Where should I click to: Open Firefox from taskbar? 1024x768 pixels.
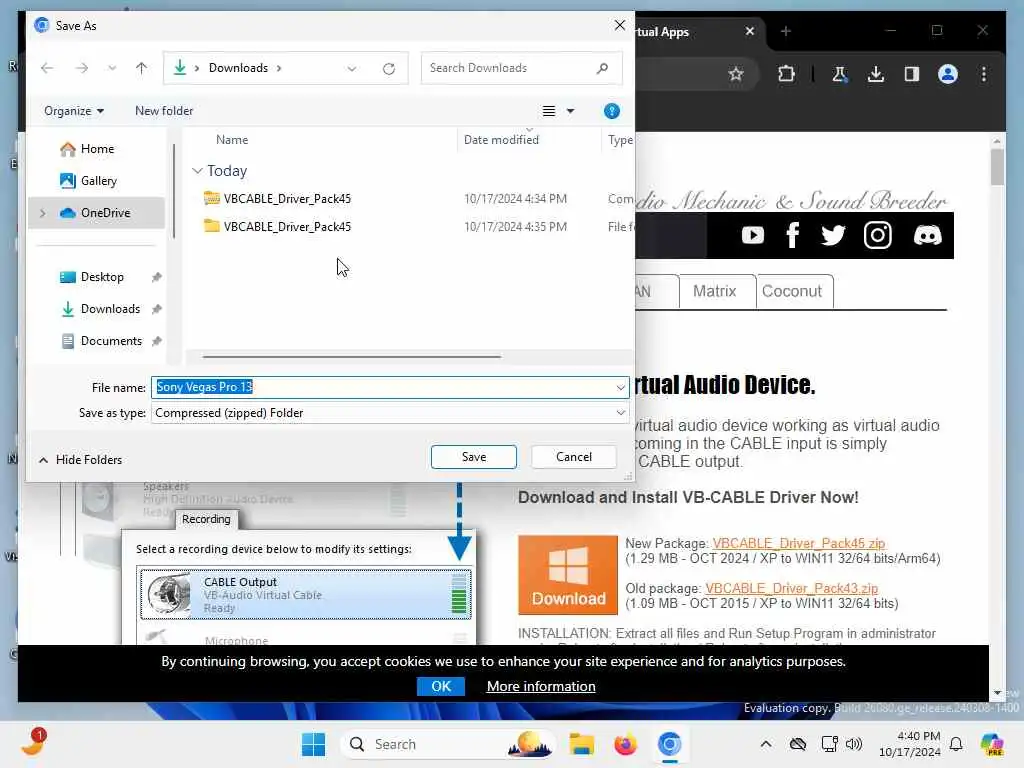pyautogui.click(x=625, y=744)
